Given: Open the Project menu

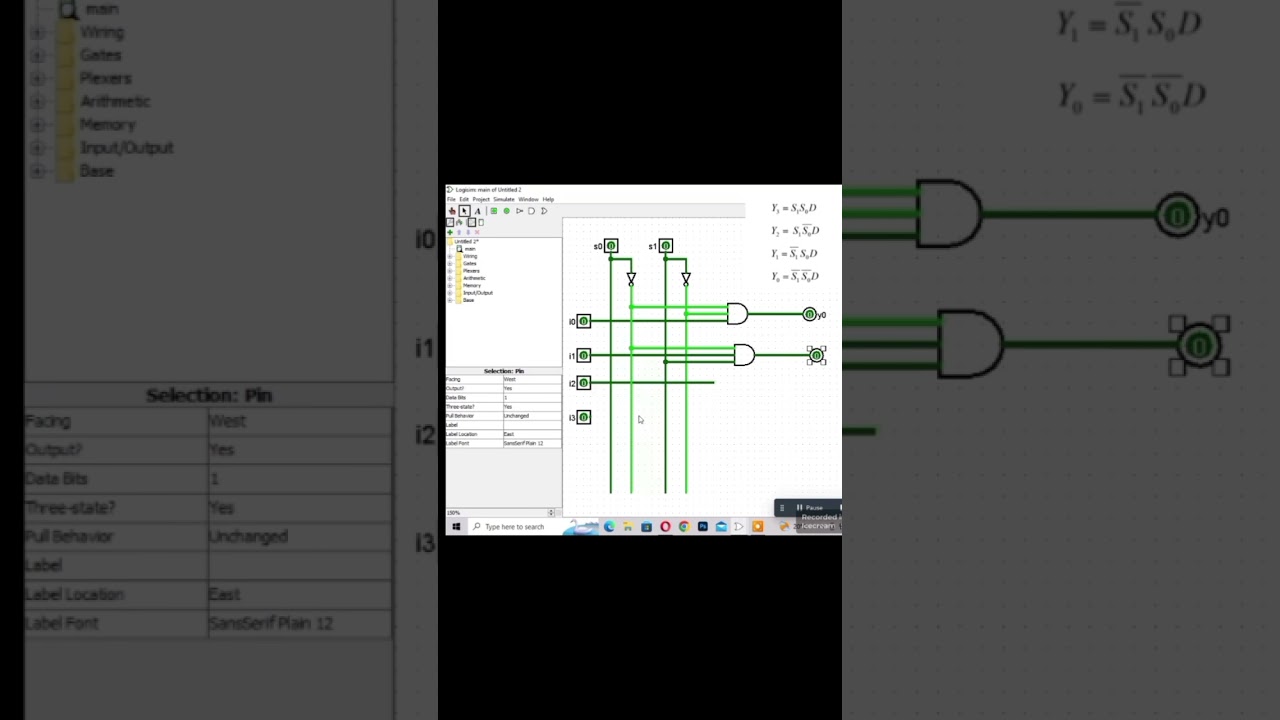Looking at the screenshot, I should (x=481, y=199).
